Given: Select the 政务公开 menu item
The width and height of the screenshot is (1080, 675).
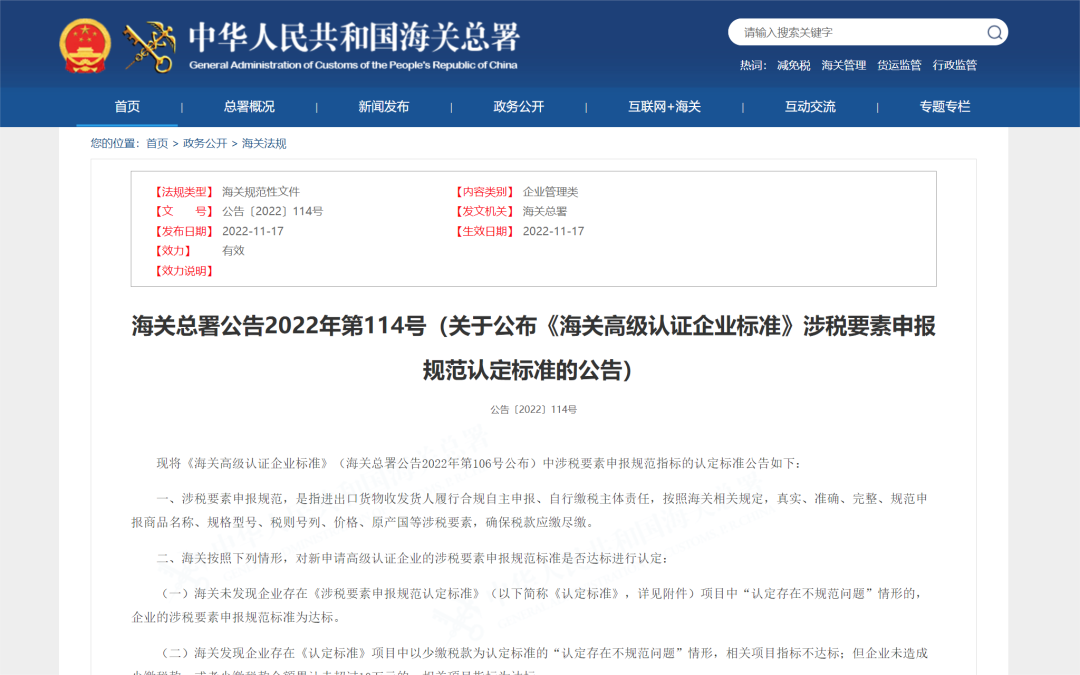Looking at the screenshot, I should (519, 107).
